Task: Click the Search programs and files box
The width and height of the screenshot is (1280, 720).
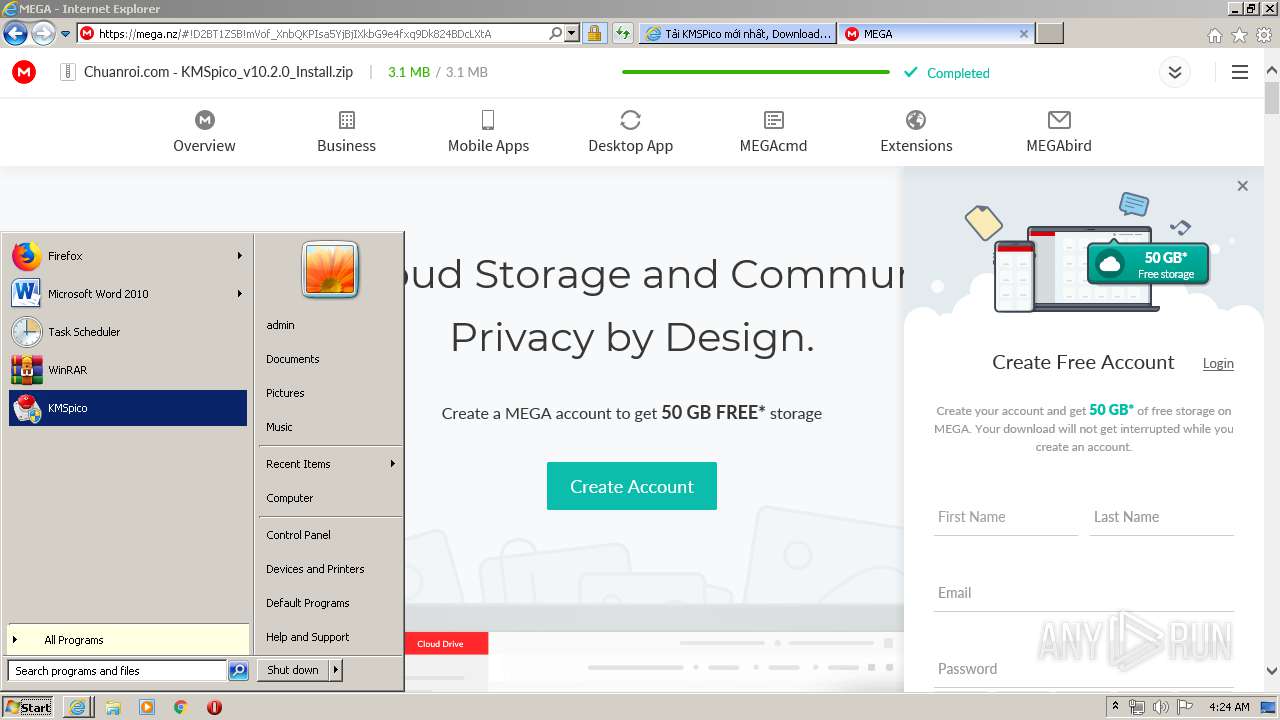Action: point(117,671)
